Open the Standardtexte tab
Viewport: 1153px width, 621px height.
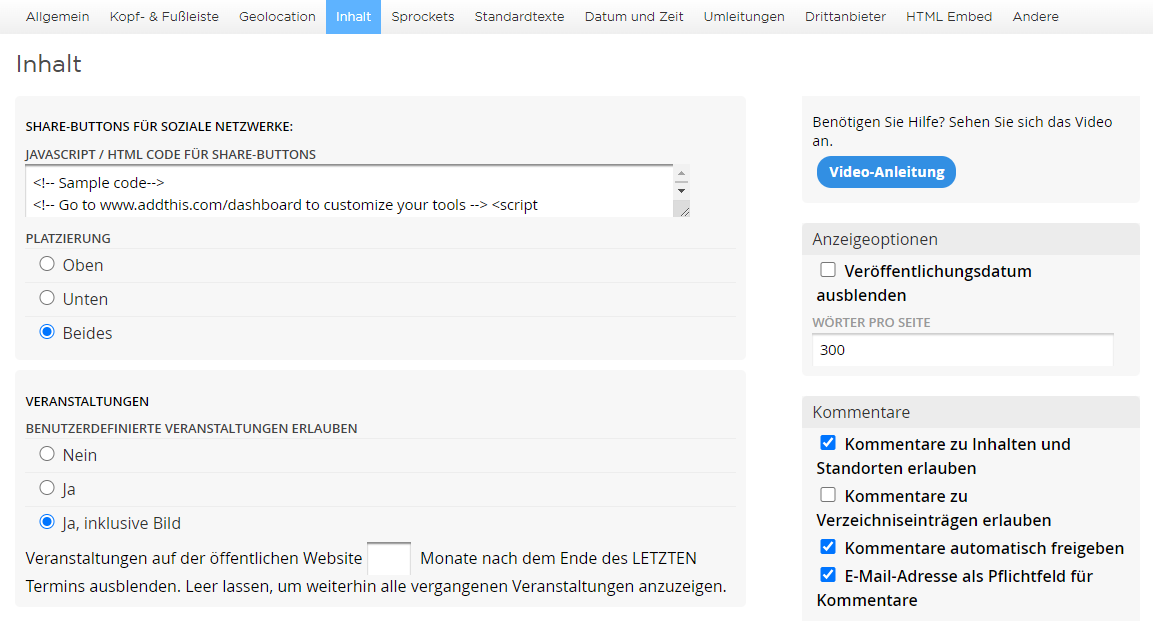519,16
